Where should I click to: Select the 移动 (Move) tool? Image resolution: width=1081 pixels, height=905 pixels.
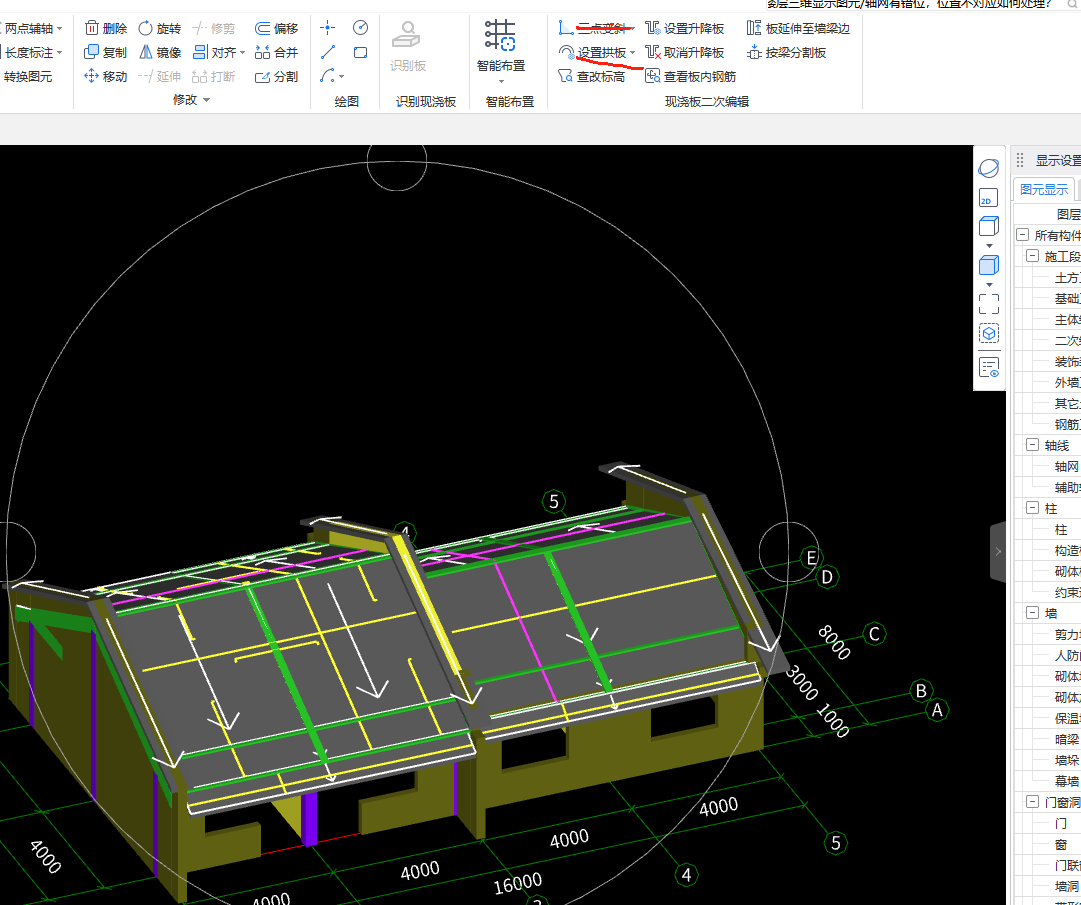coord(105,77)
